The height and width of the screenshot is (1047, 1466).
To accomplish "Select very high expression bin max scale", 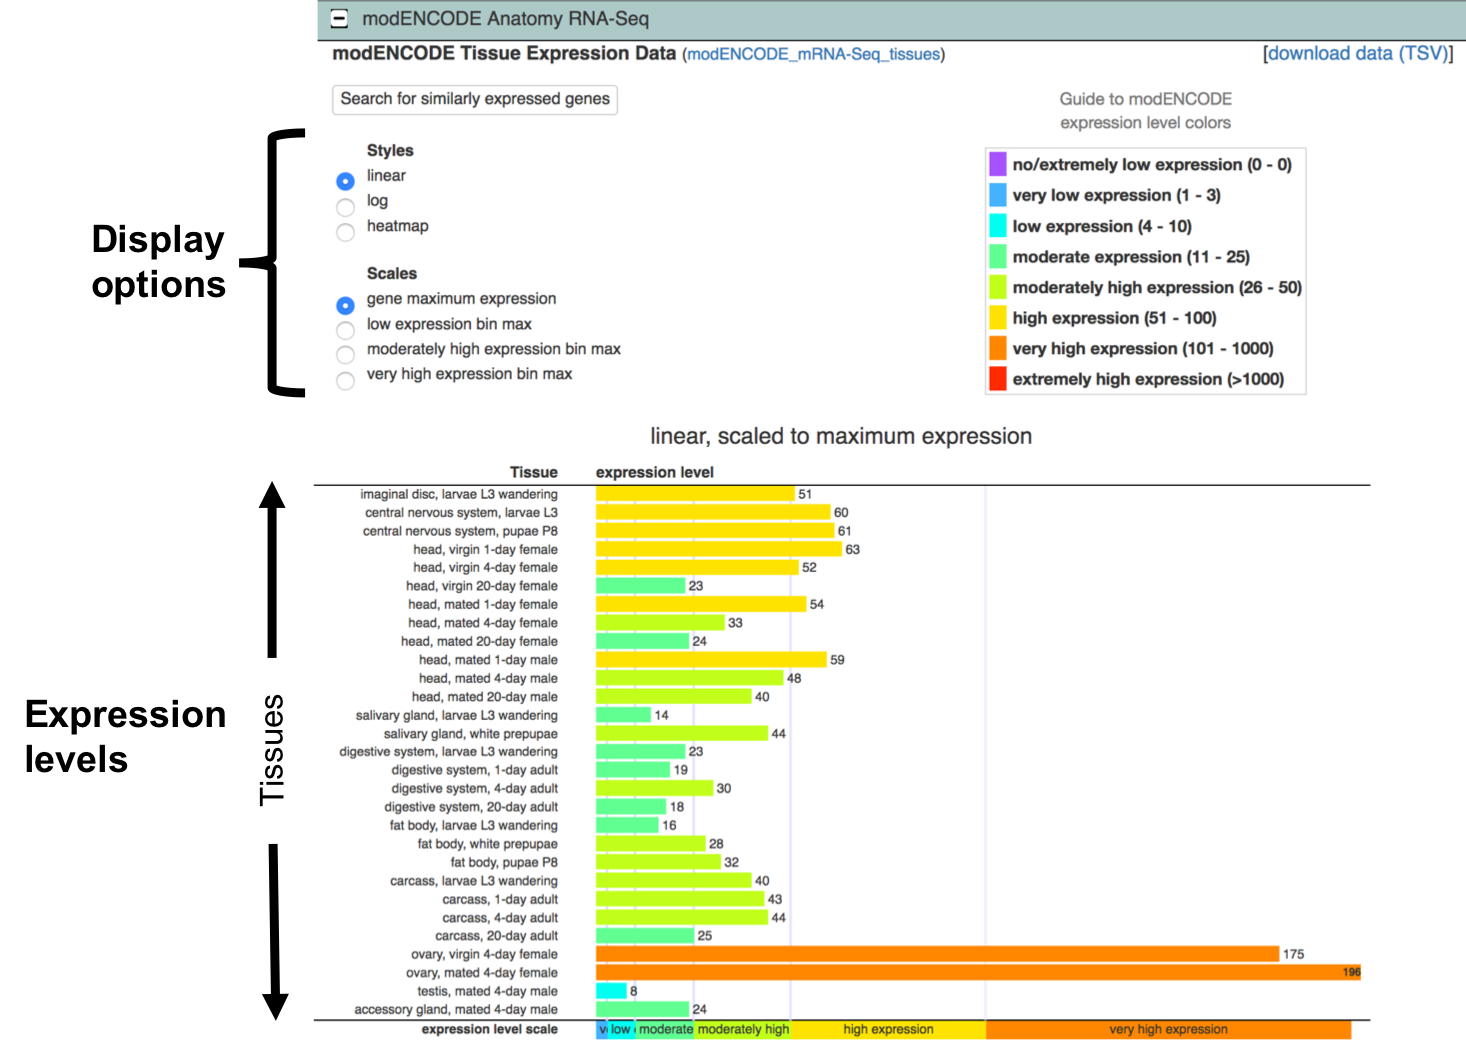I will coord(345,381).
